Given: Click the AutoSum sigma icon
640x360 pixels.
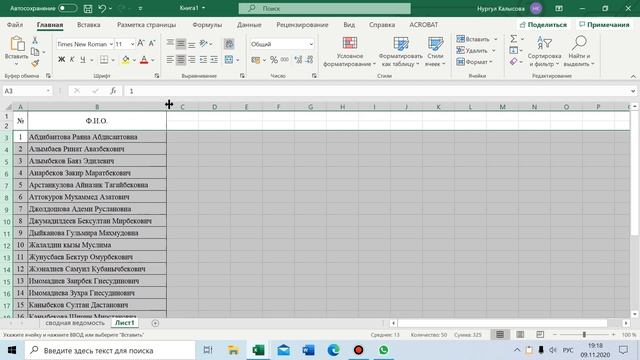Looking at the screenshot, I should 513,39.
